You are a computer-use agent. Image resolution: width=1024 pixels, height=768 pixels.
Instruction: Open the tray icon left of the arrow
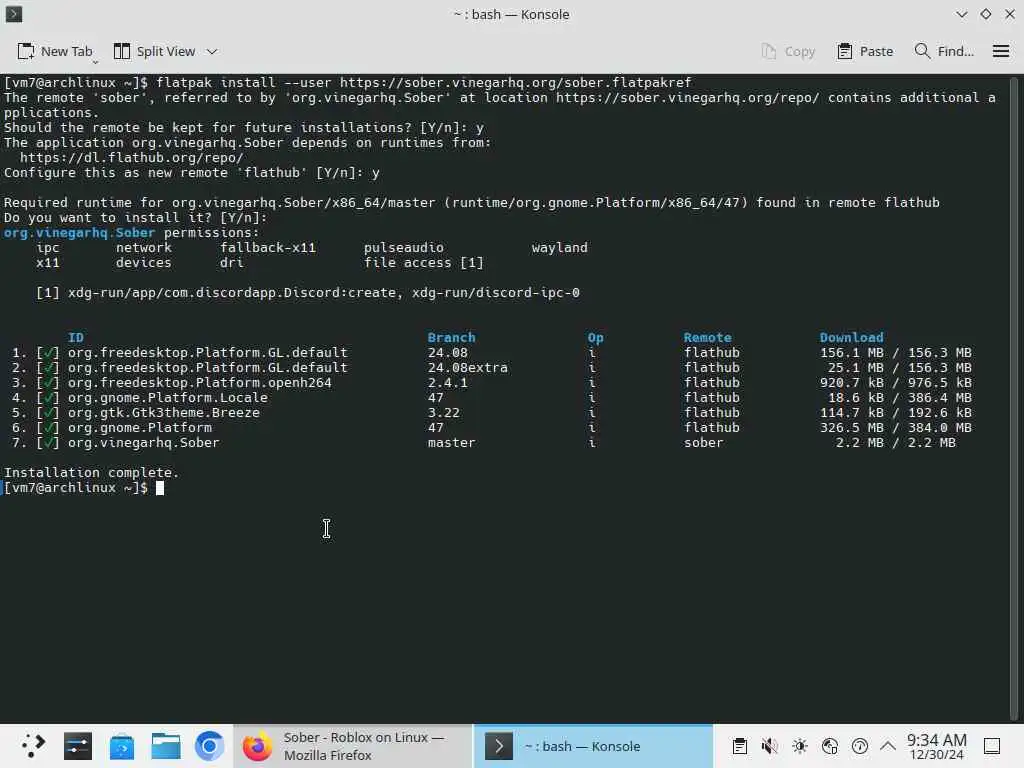click(x=860, y=746)
